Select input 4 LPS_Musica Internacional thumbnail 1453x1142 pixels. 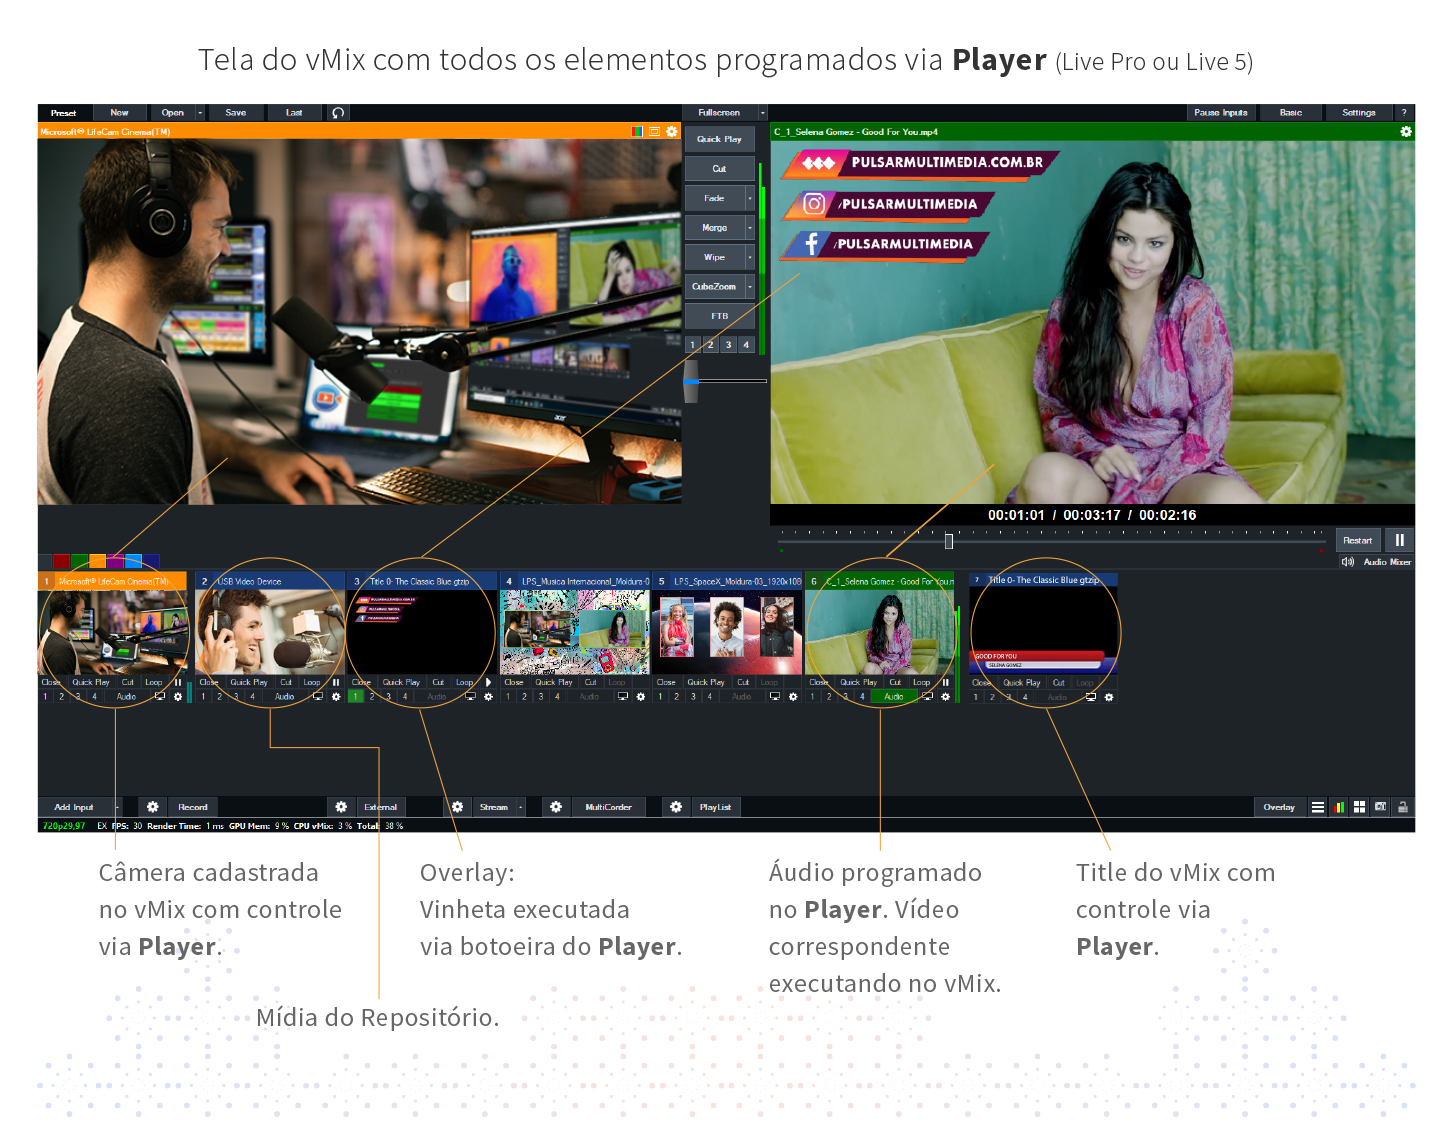pyautogui.click(x=575, y=632)
